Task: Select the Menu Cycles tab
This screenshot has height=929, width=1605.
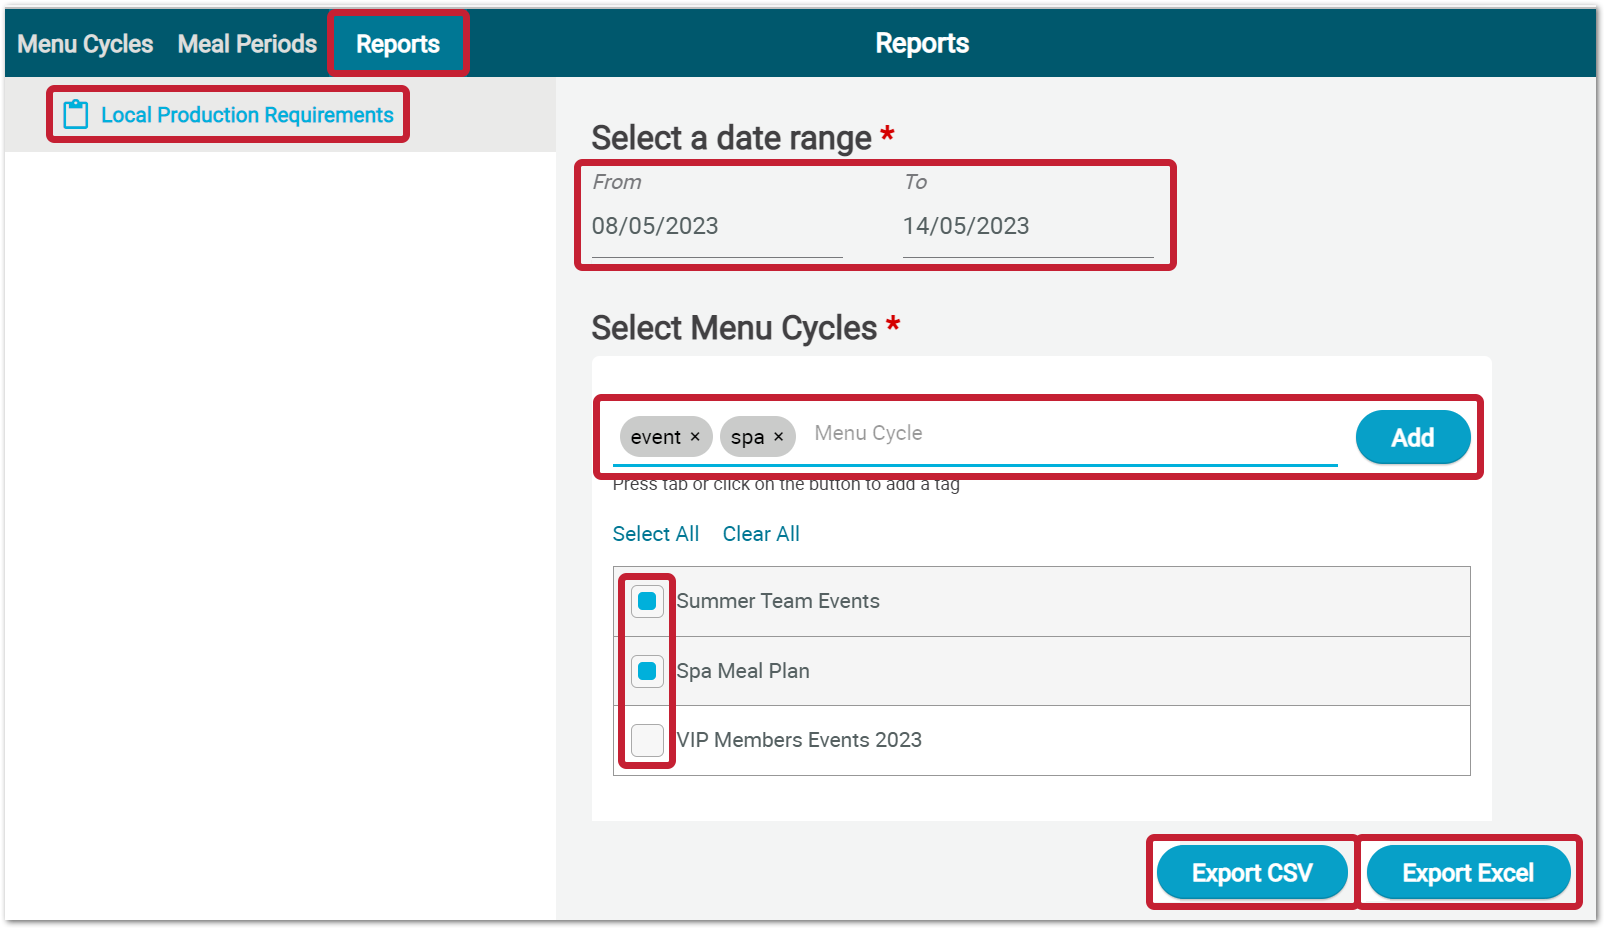Action: [84, 43]
